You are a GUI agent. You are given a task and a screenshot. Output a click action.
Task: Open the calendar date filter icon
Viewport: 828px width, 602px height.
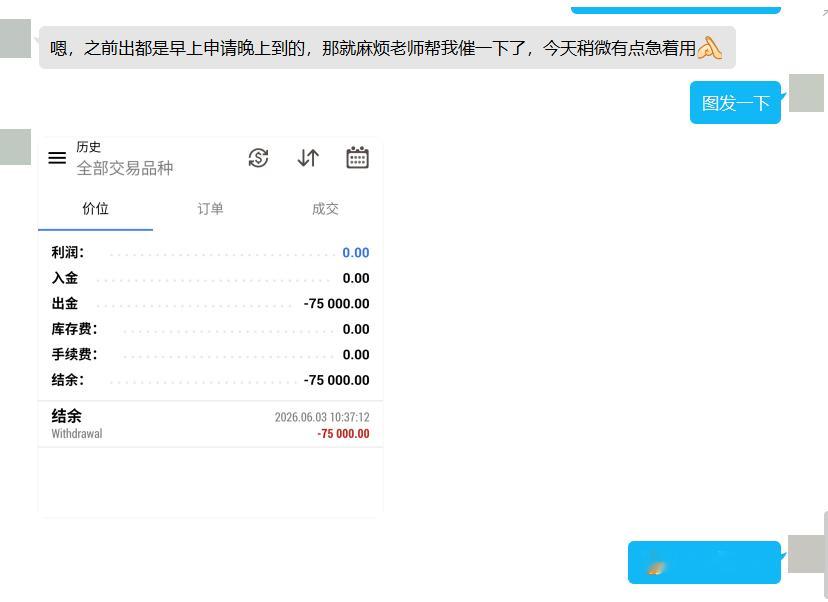tap(357, 158)
